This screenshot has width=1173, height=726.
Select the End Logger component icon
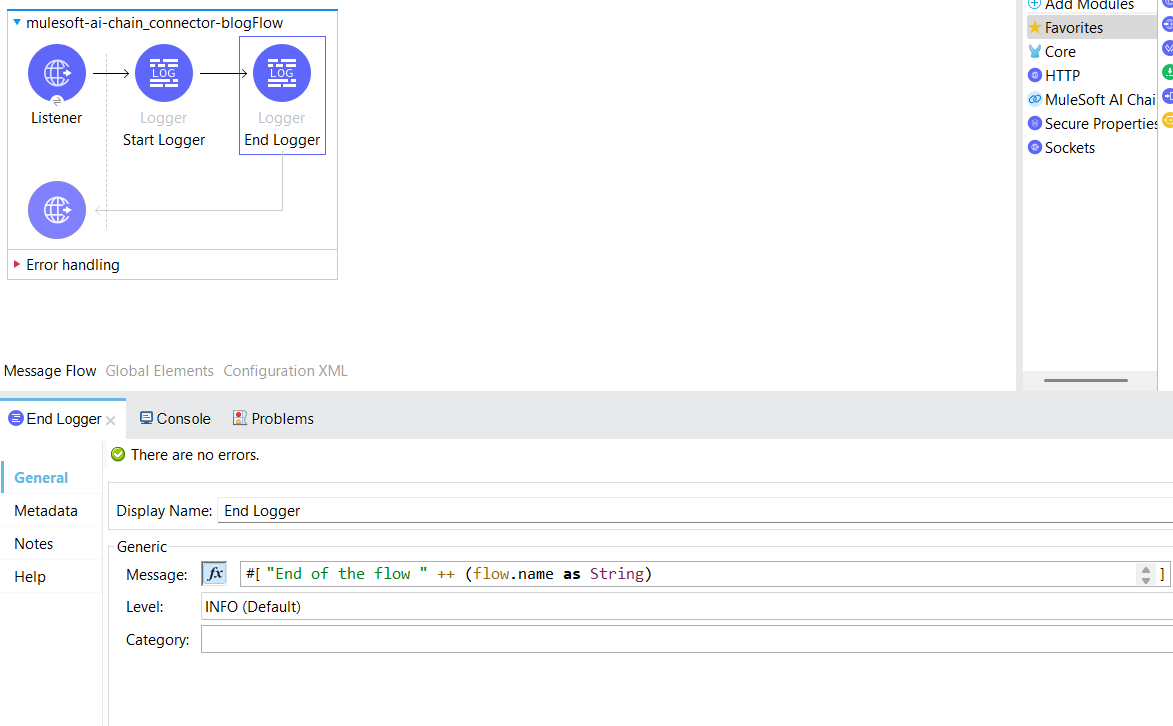click(x=282, y=73)
